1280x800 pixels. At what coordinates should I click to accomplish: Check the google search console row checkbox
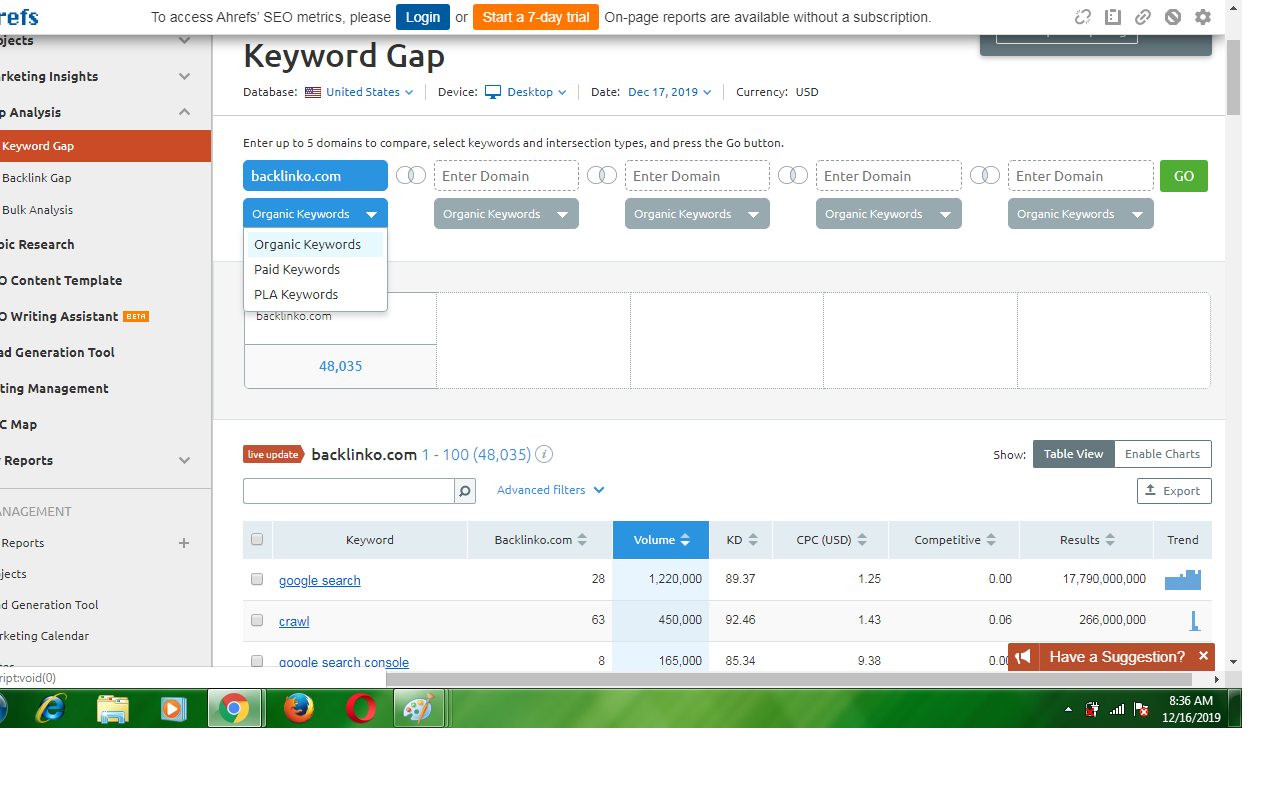click(x=257, y=661)
